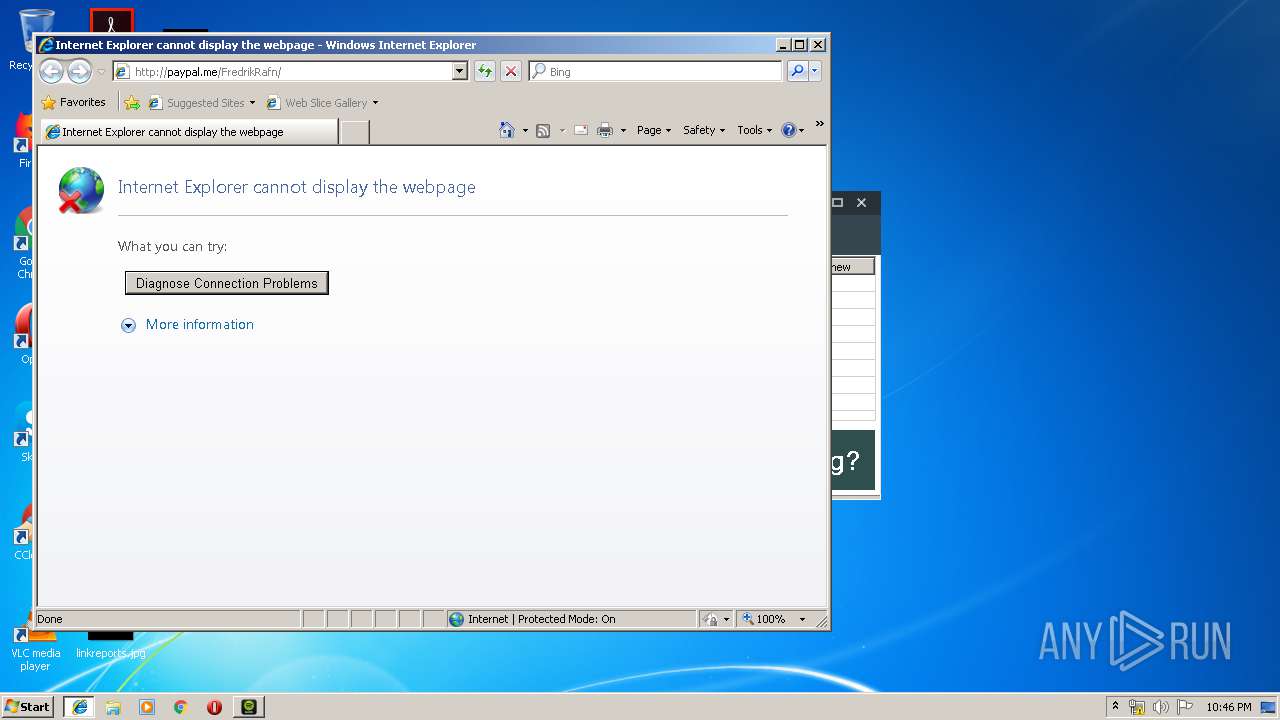Expand the More information section
This screenshot has width=1280, height=720.
click(188, 324)
